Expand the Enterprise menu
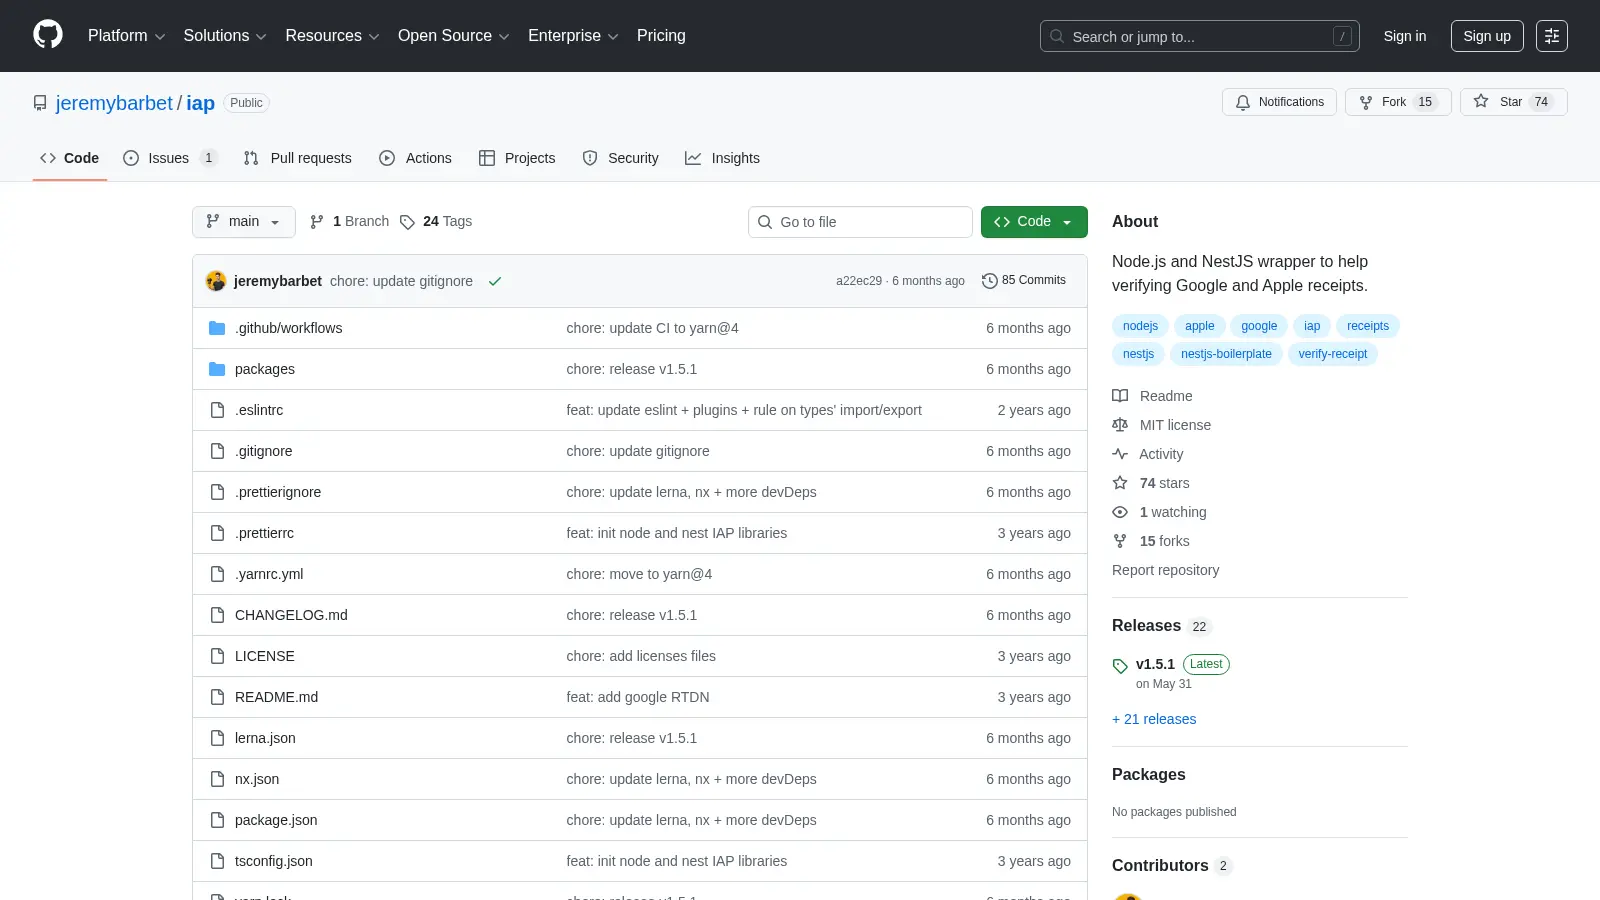 (573, 36)
